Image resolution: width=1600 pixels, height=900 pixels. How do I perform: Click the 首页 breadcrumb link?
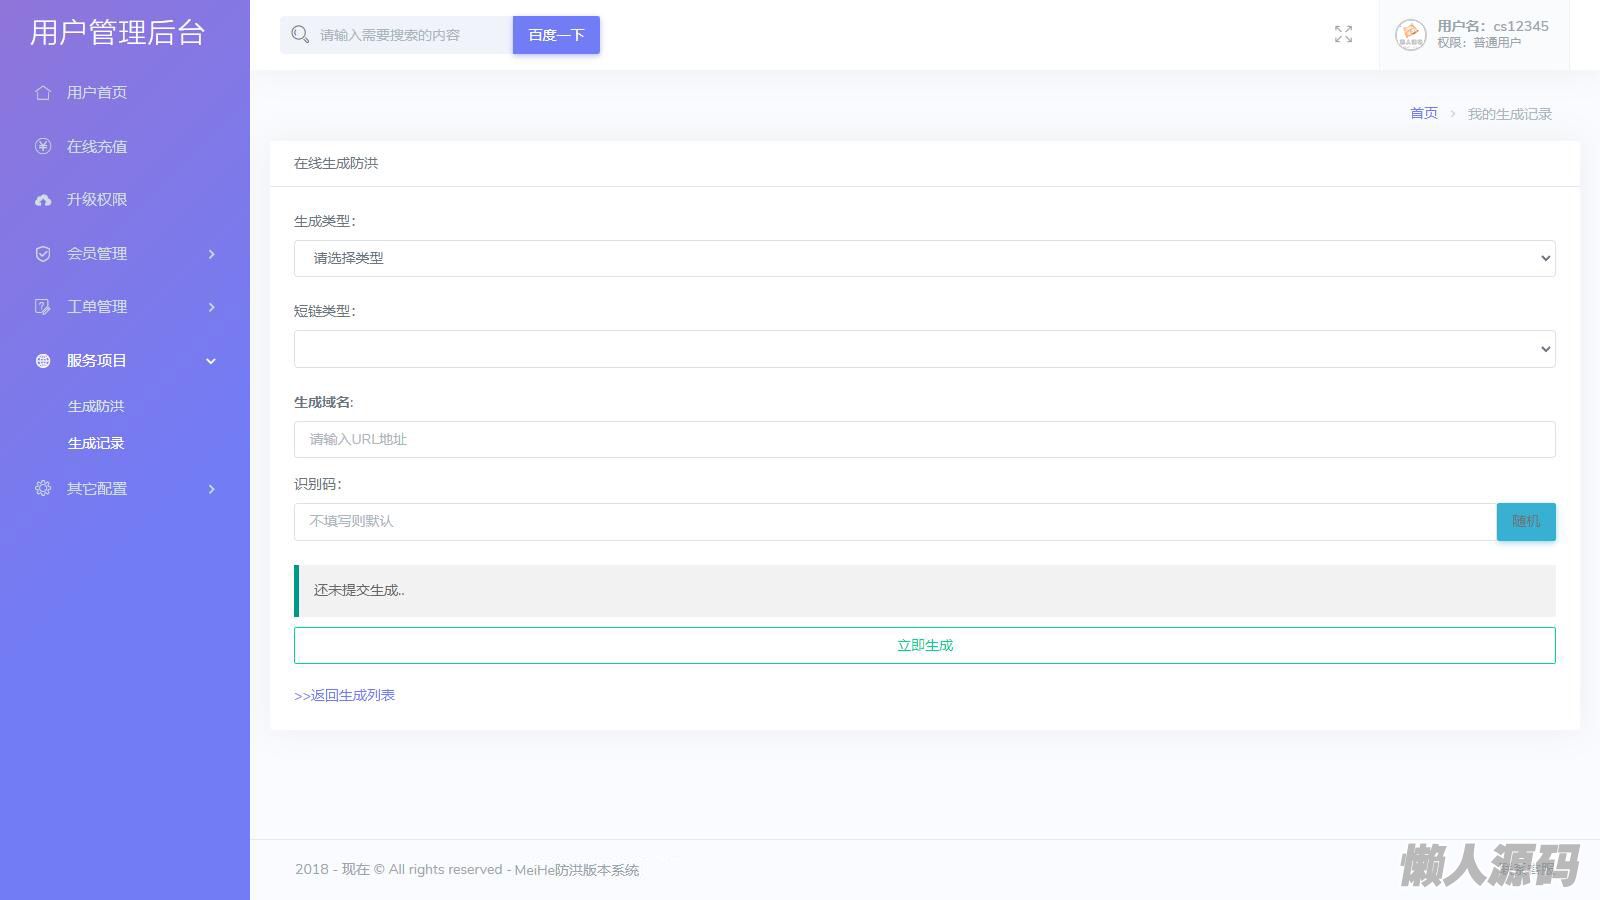(1424, 113)
